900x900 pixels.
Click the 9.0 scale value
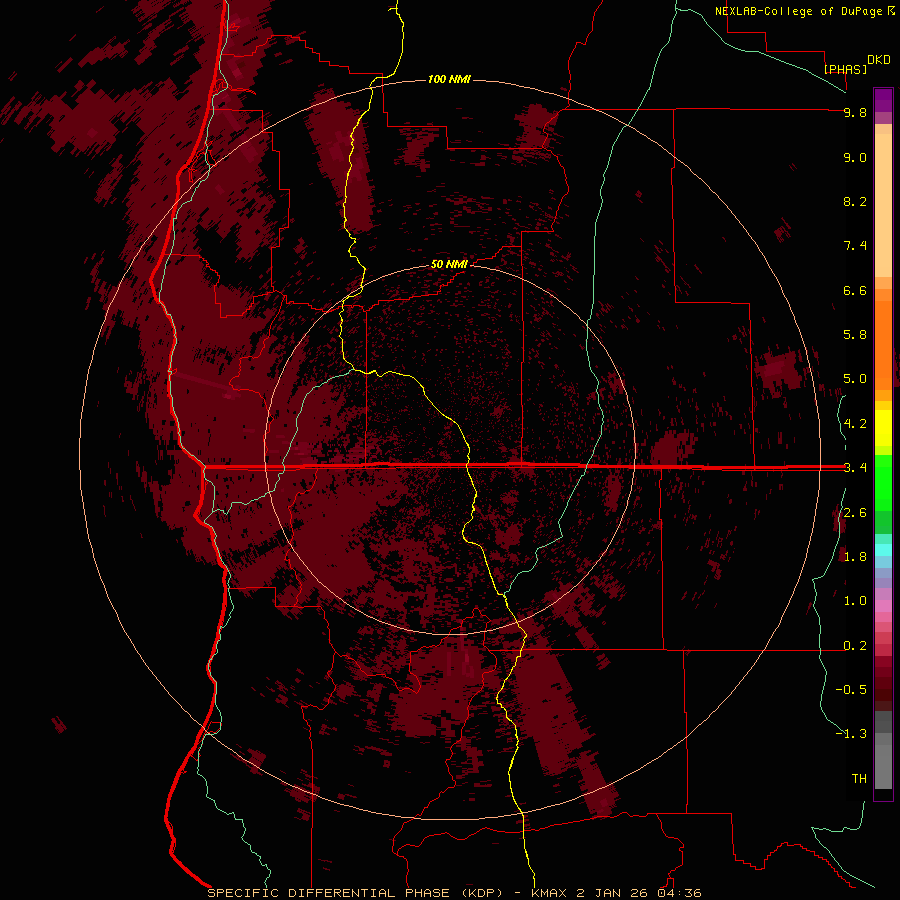click(x=855, y=157)
